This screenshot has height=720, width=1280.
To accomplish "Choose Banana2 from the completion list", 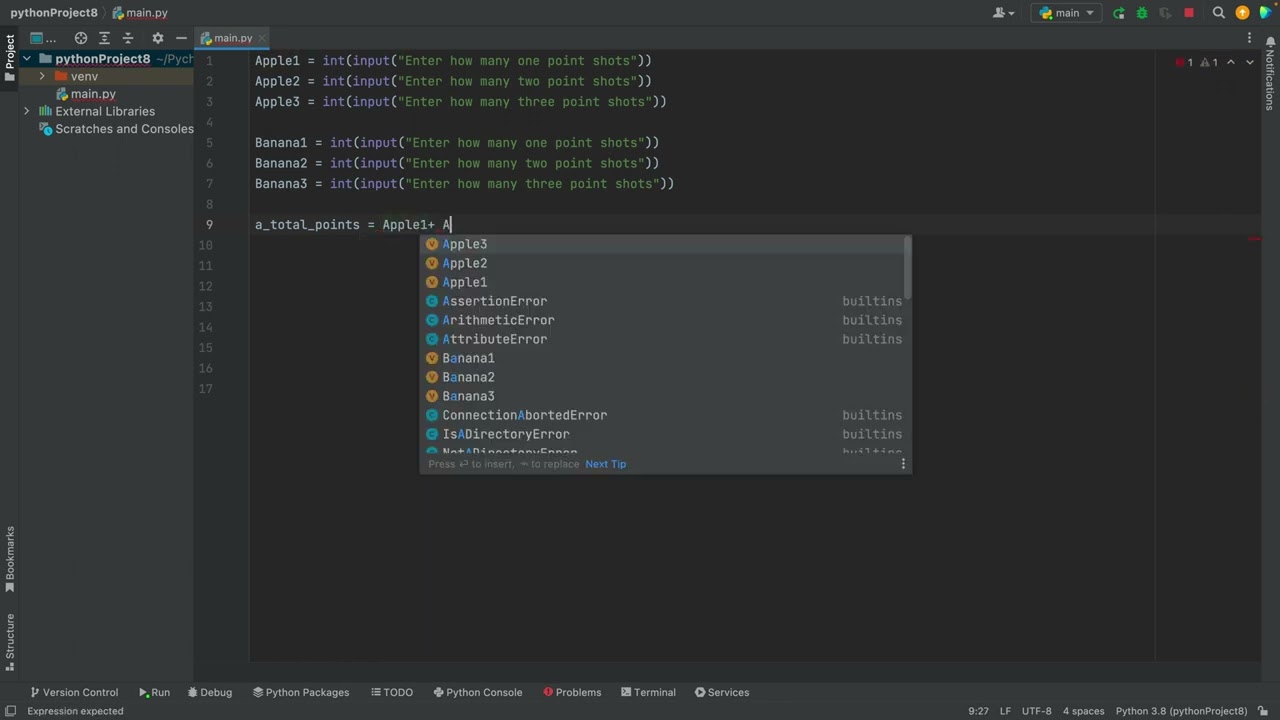I will pos(665,377).
